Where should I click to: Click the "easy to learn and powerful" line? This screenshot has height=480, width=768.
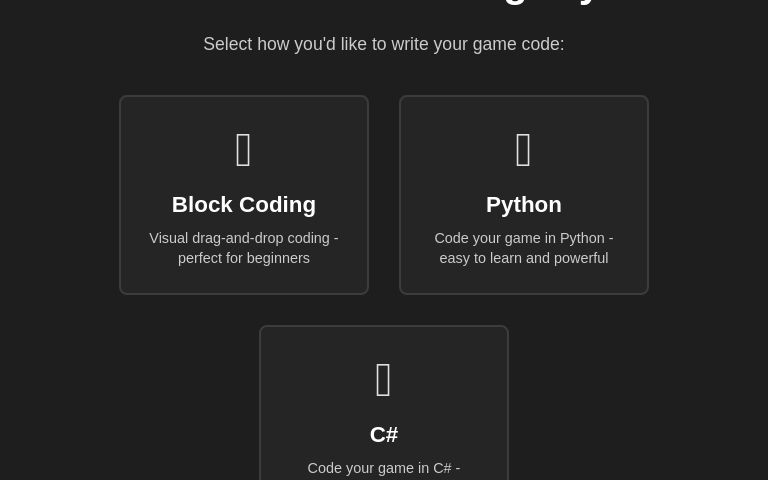pos(523,258)
